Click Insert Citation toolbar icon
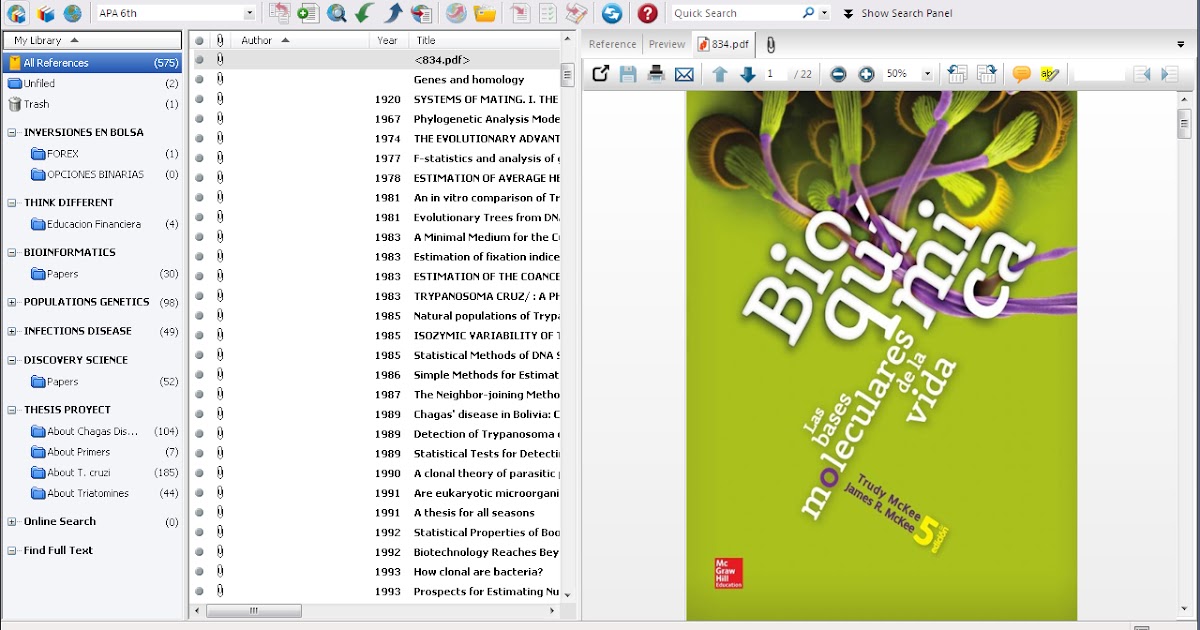Screen dimensions: 1200x630 (x=519, y=13)
